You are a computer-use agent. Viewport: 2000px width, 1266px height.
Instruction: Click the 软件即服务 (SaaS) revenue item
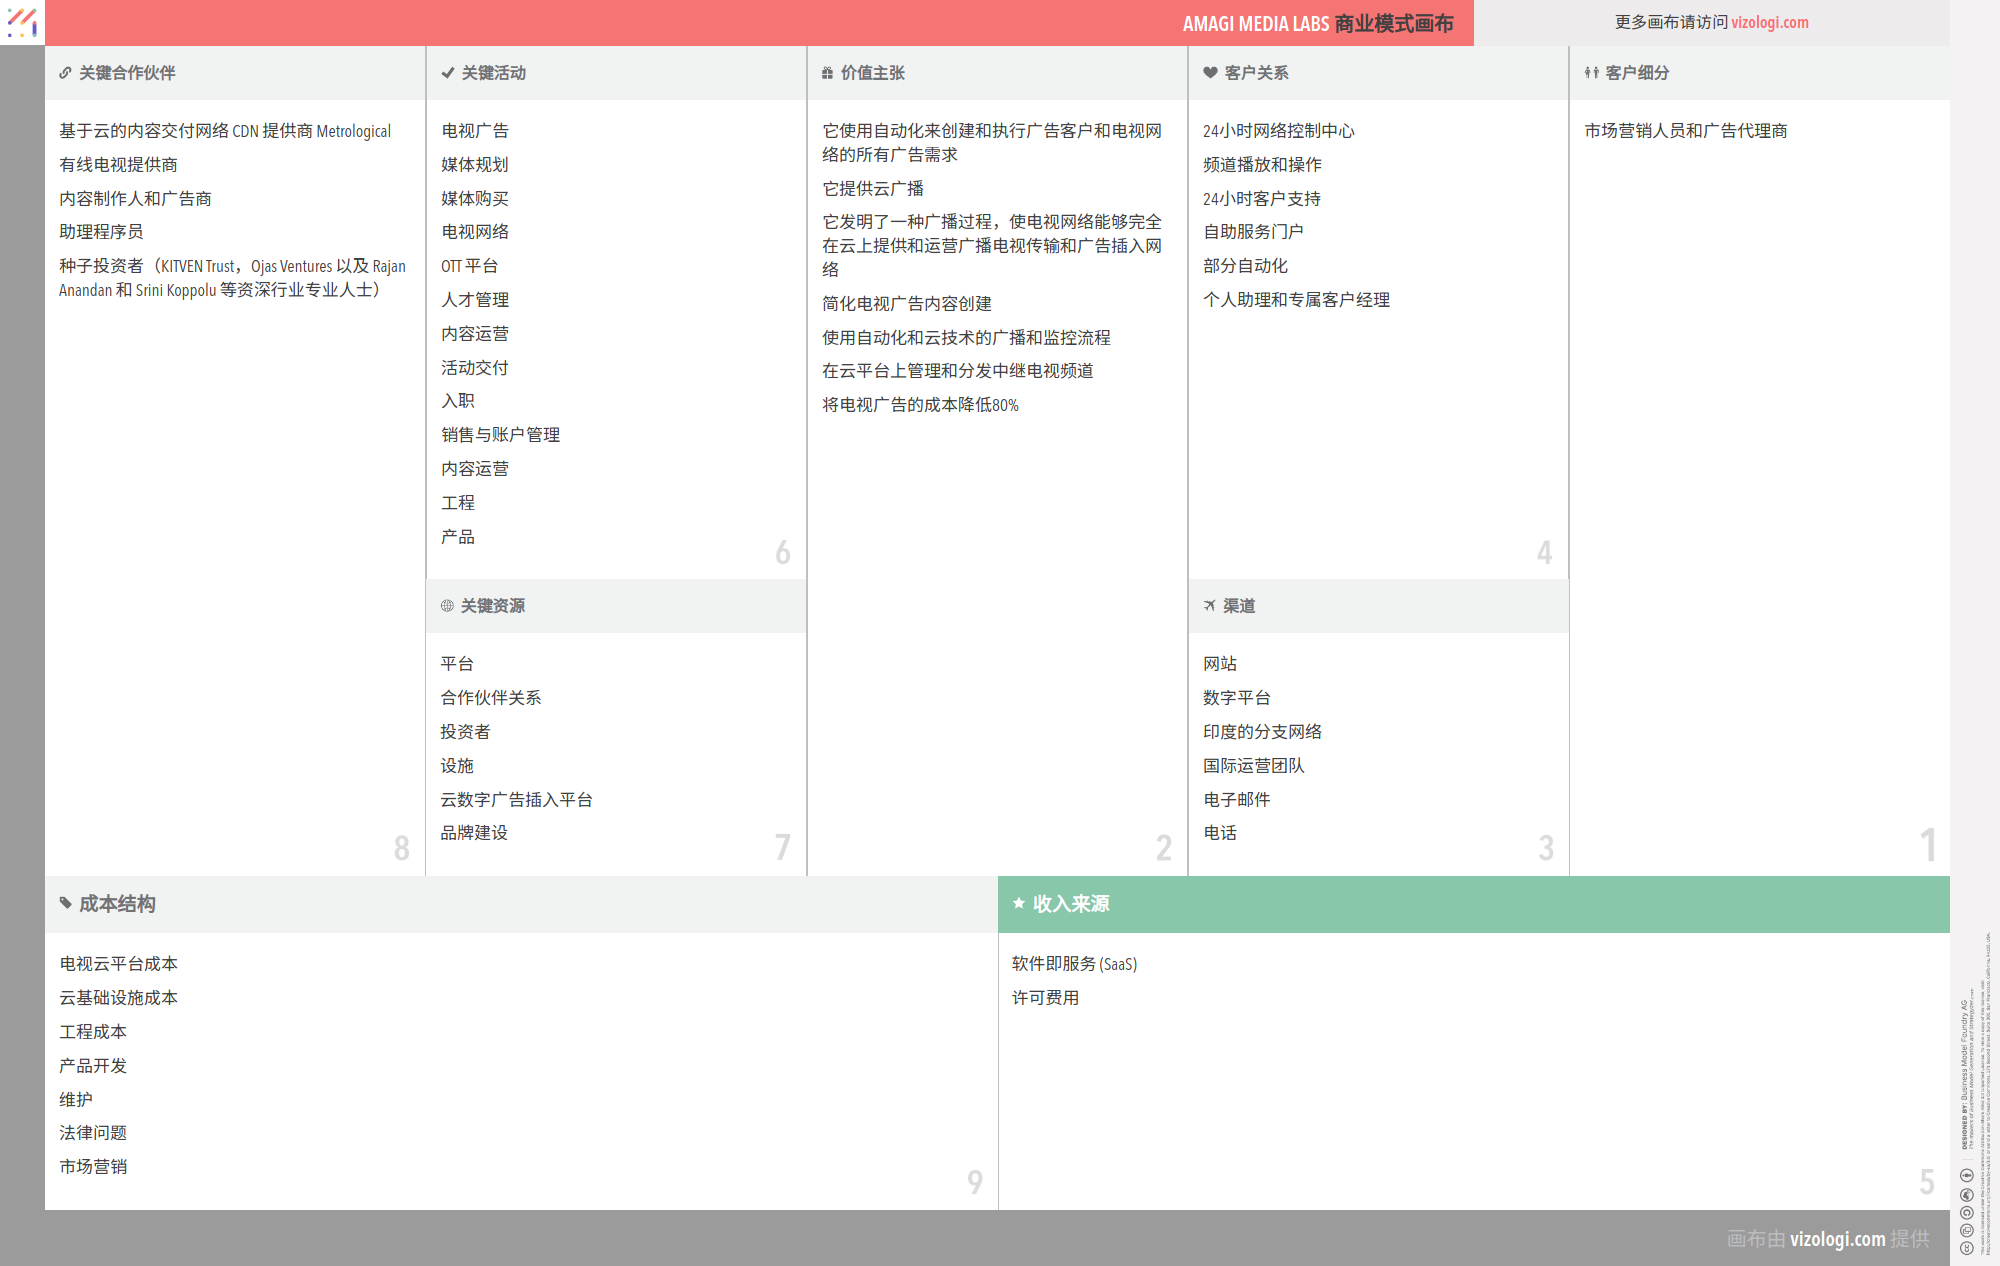(1074, 964)
